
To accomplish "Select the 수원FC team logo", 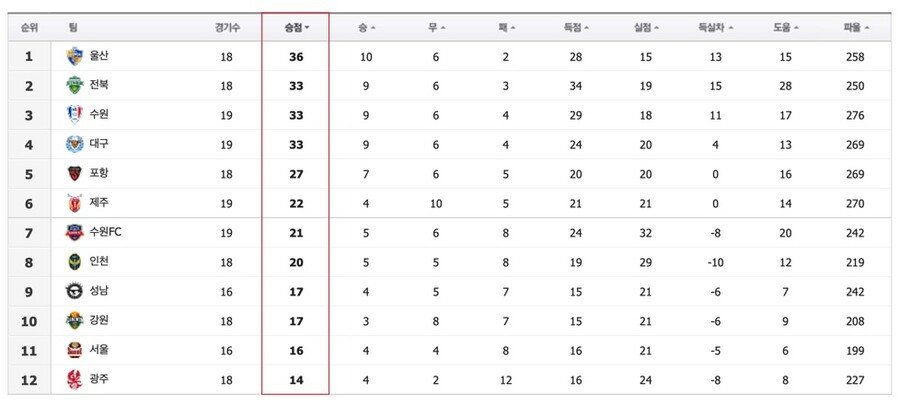I will (75, 233).
